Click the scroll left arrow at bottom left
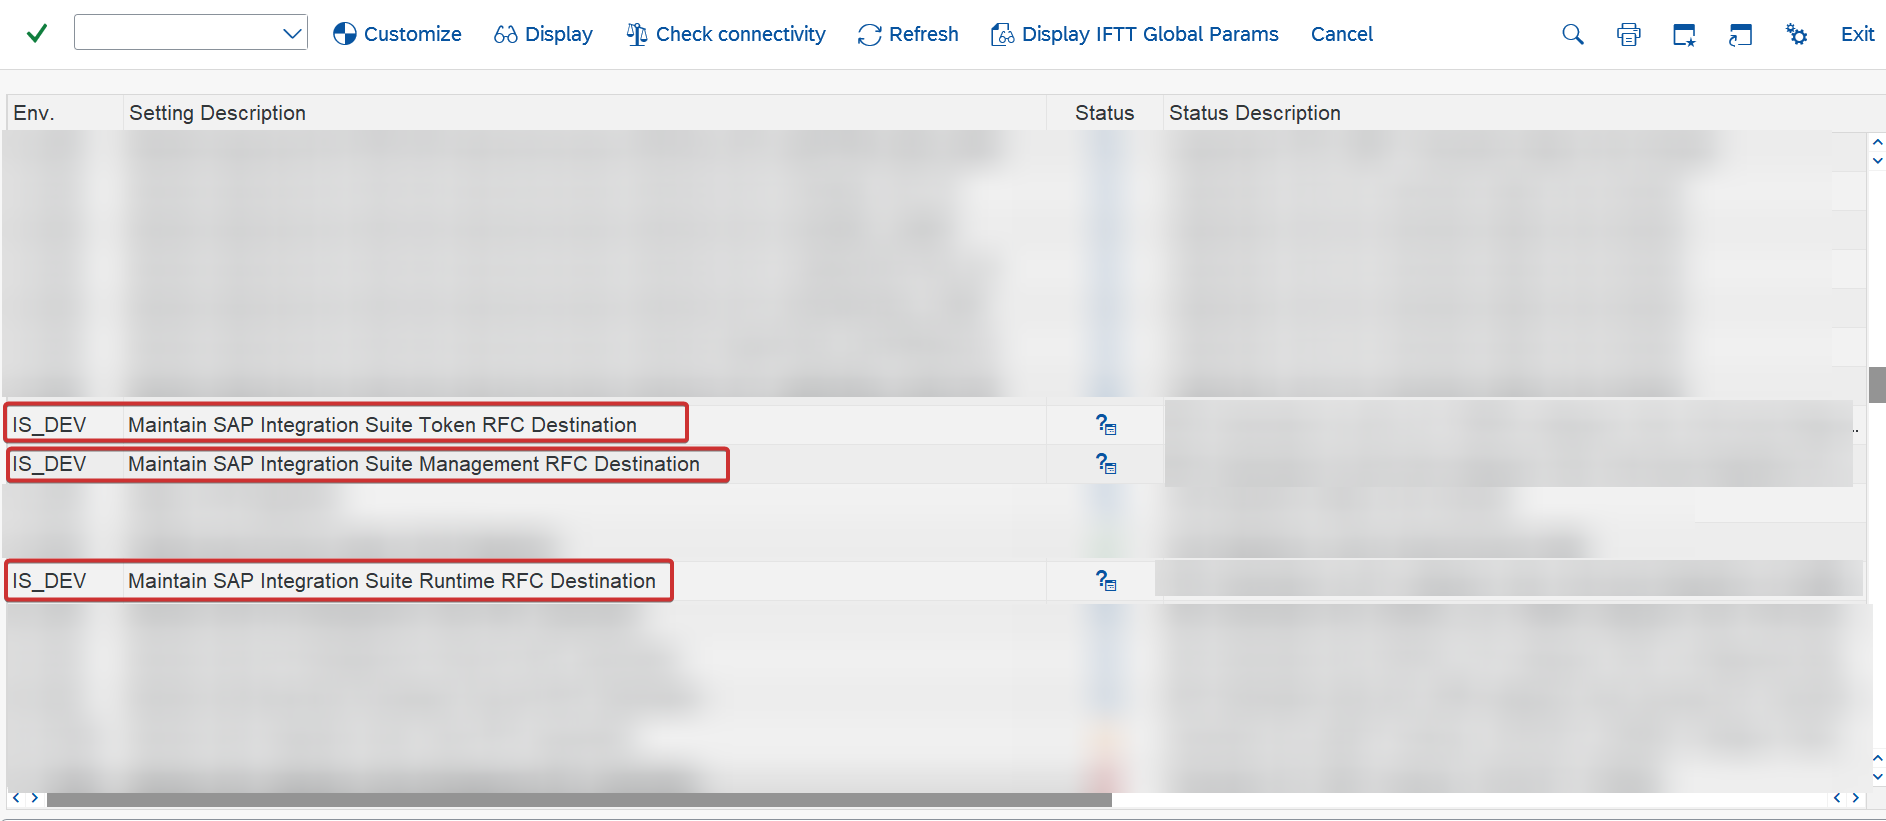The height and width of the screenshot is (821, 1886). pyautogui.click(x=16, y=798)
